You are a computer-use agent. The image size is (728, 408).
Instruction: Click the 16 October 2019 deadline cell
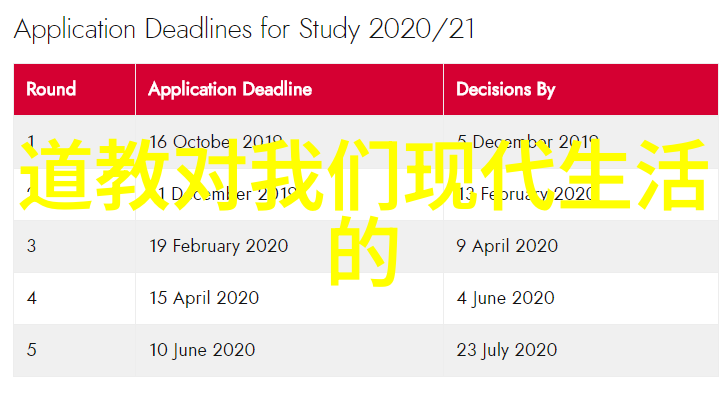pyautogui.click(x=289, y=142)
